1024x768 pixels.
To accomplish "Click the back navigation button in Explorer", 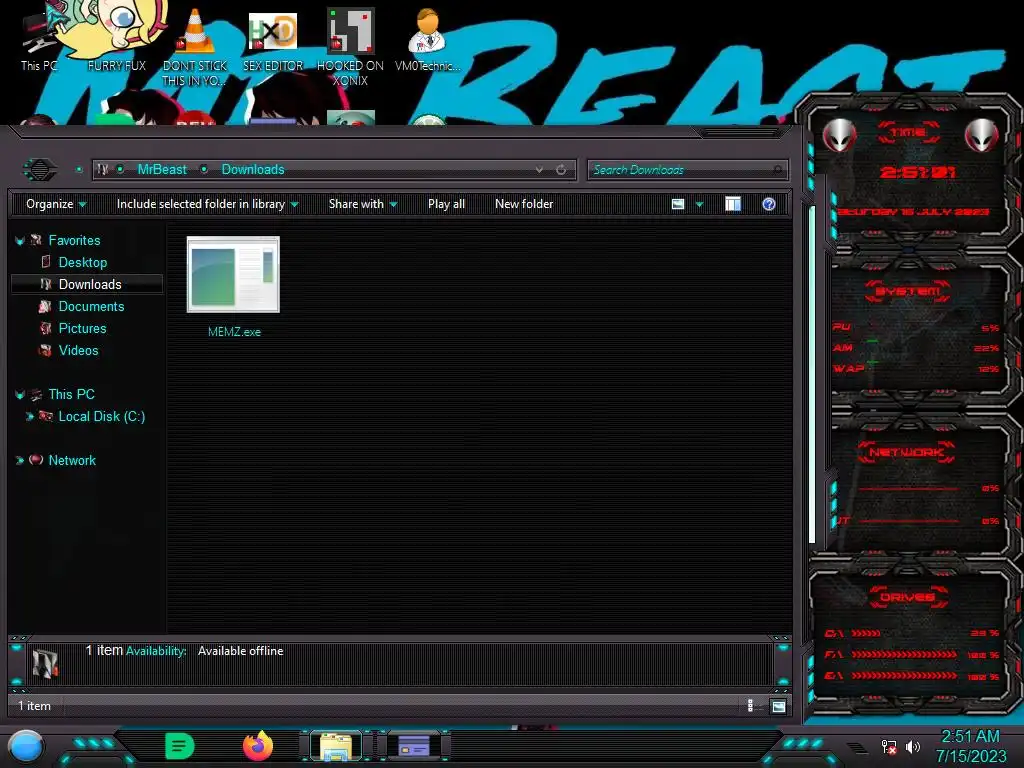I will coord(40,170).
